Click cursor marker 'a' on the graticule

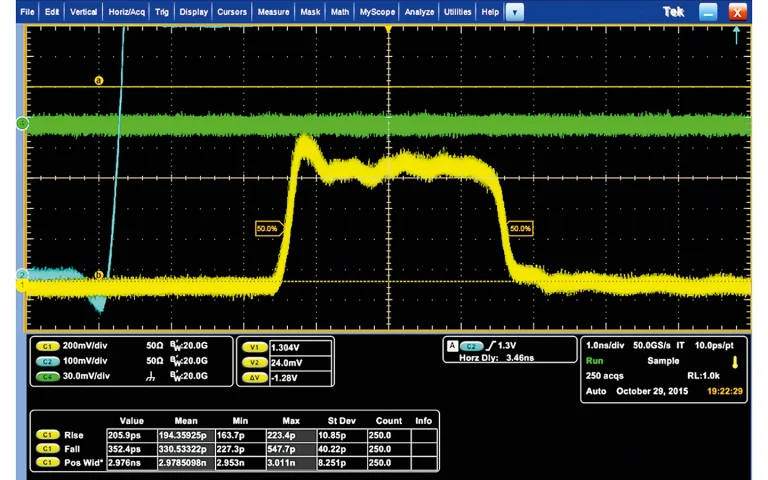click(99, 80)
